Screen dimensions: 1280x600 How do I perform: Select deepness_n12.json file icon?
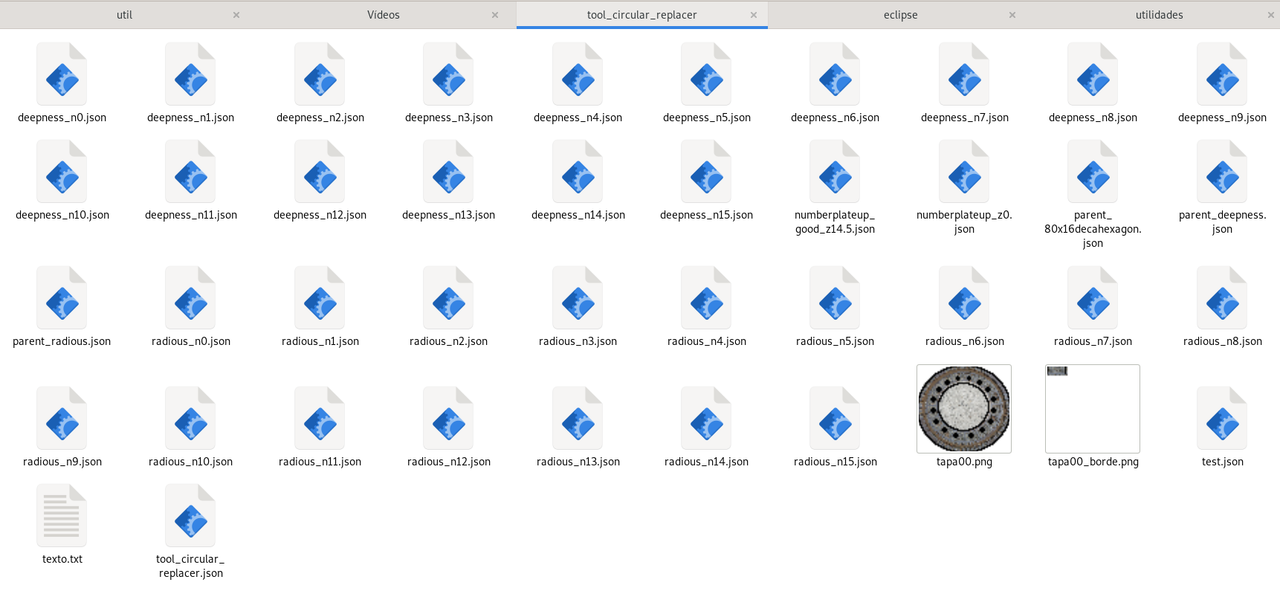pos(320,171)
